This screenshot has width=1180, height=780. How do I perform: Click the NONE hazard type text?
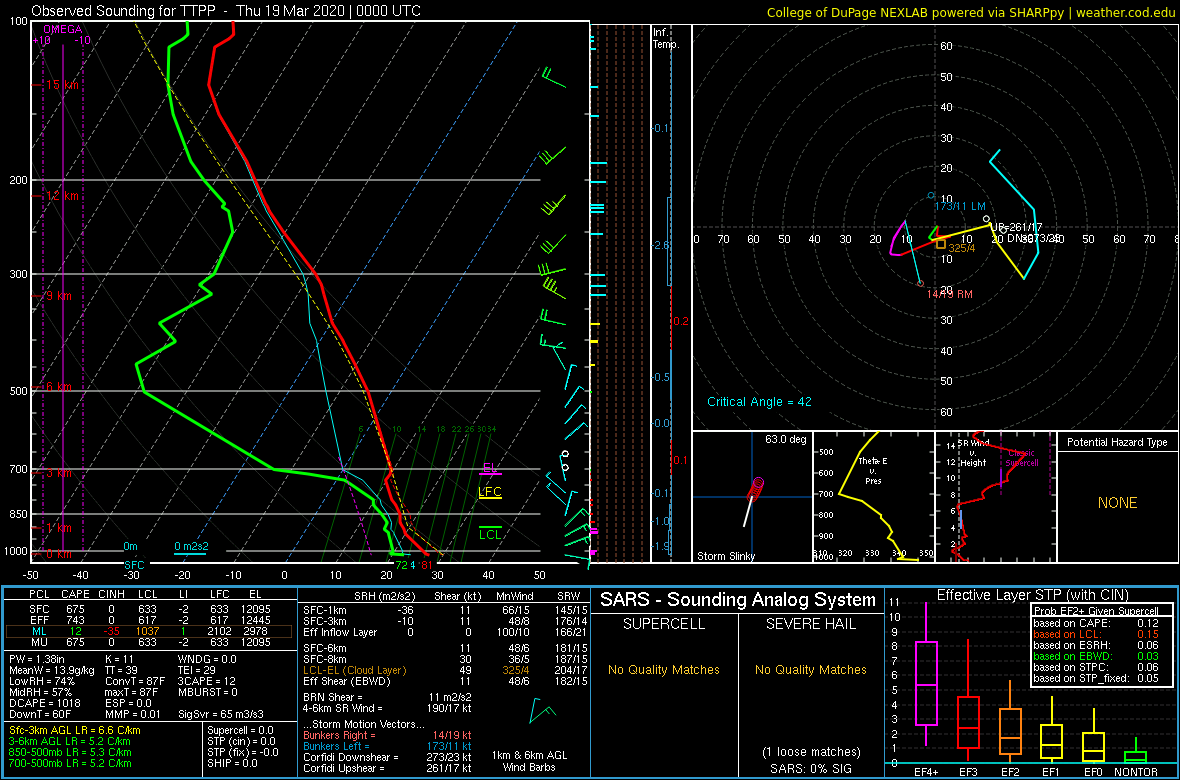coord(1117,503)
